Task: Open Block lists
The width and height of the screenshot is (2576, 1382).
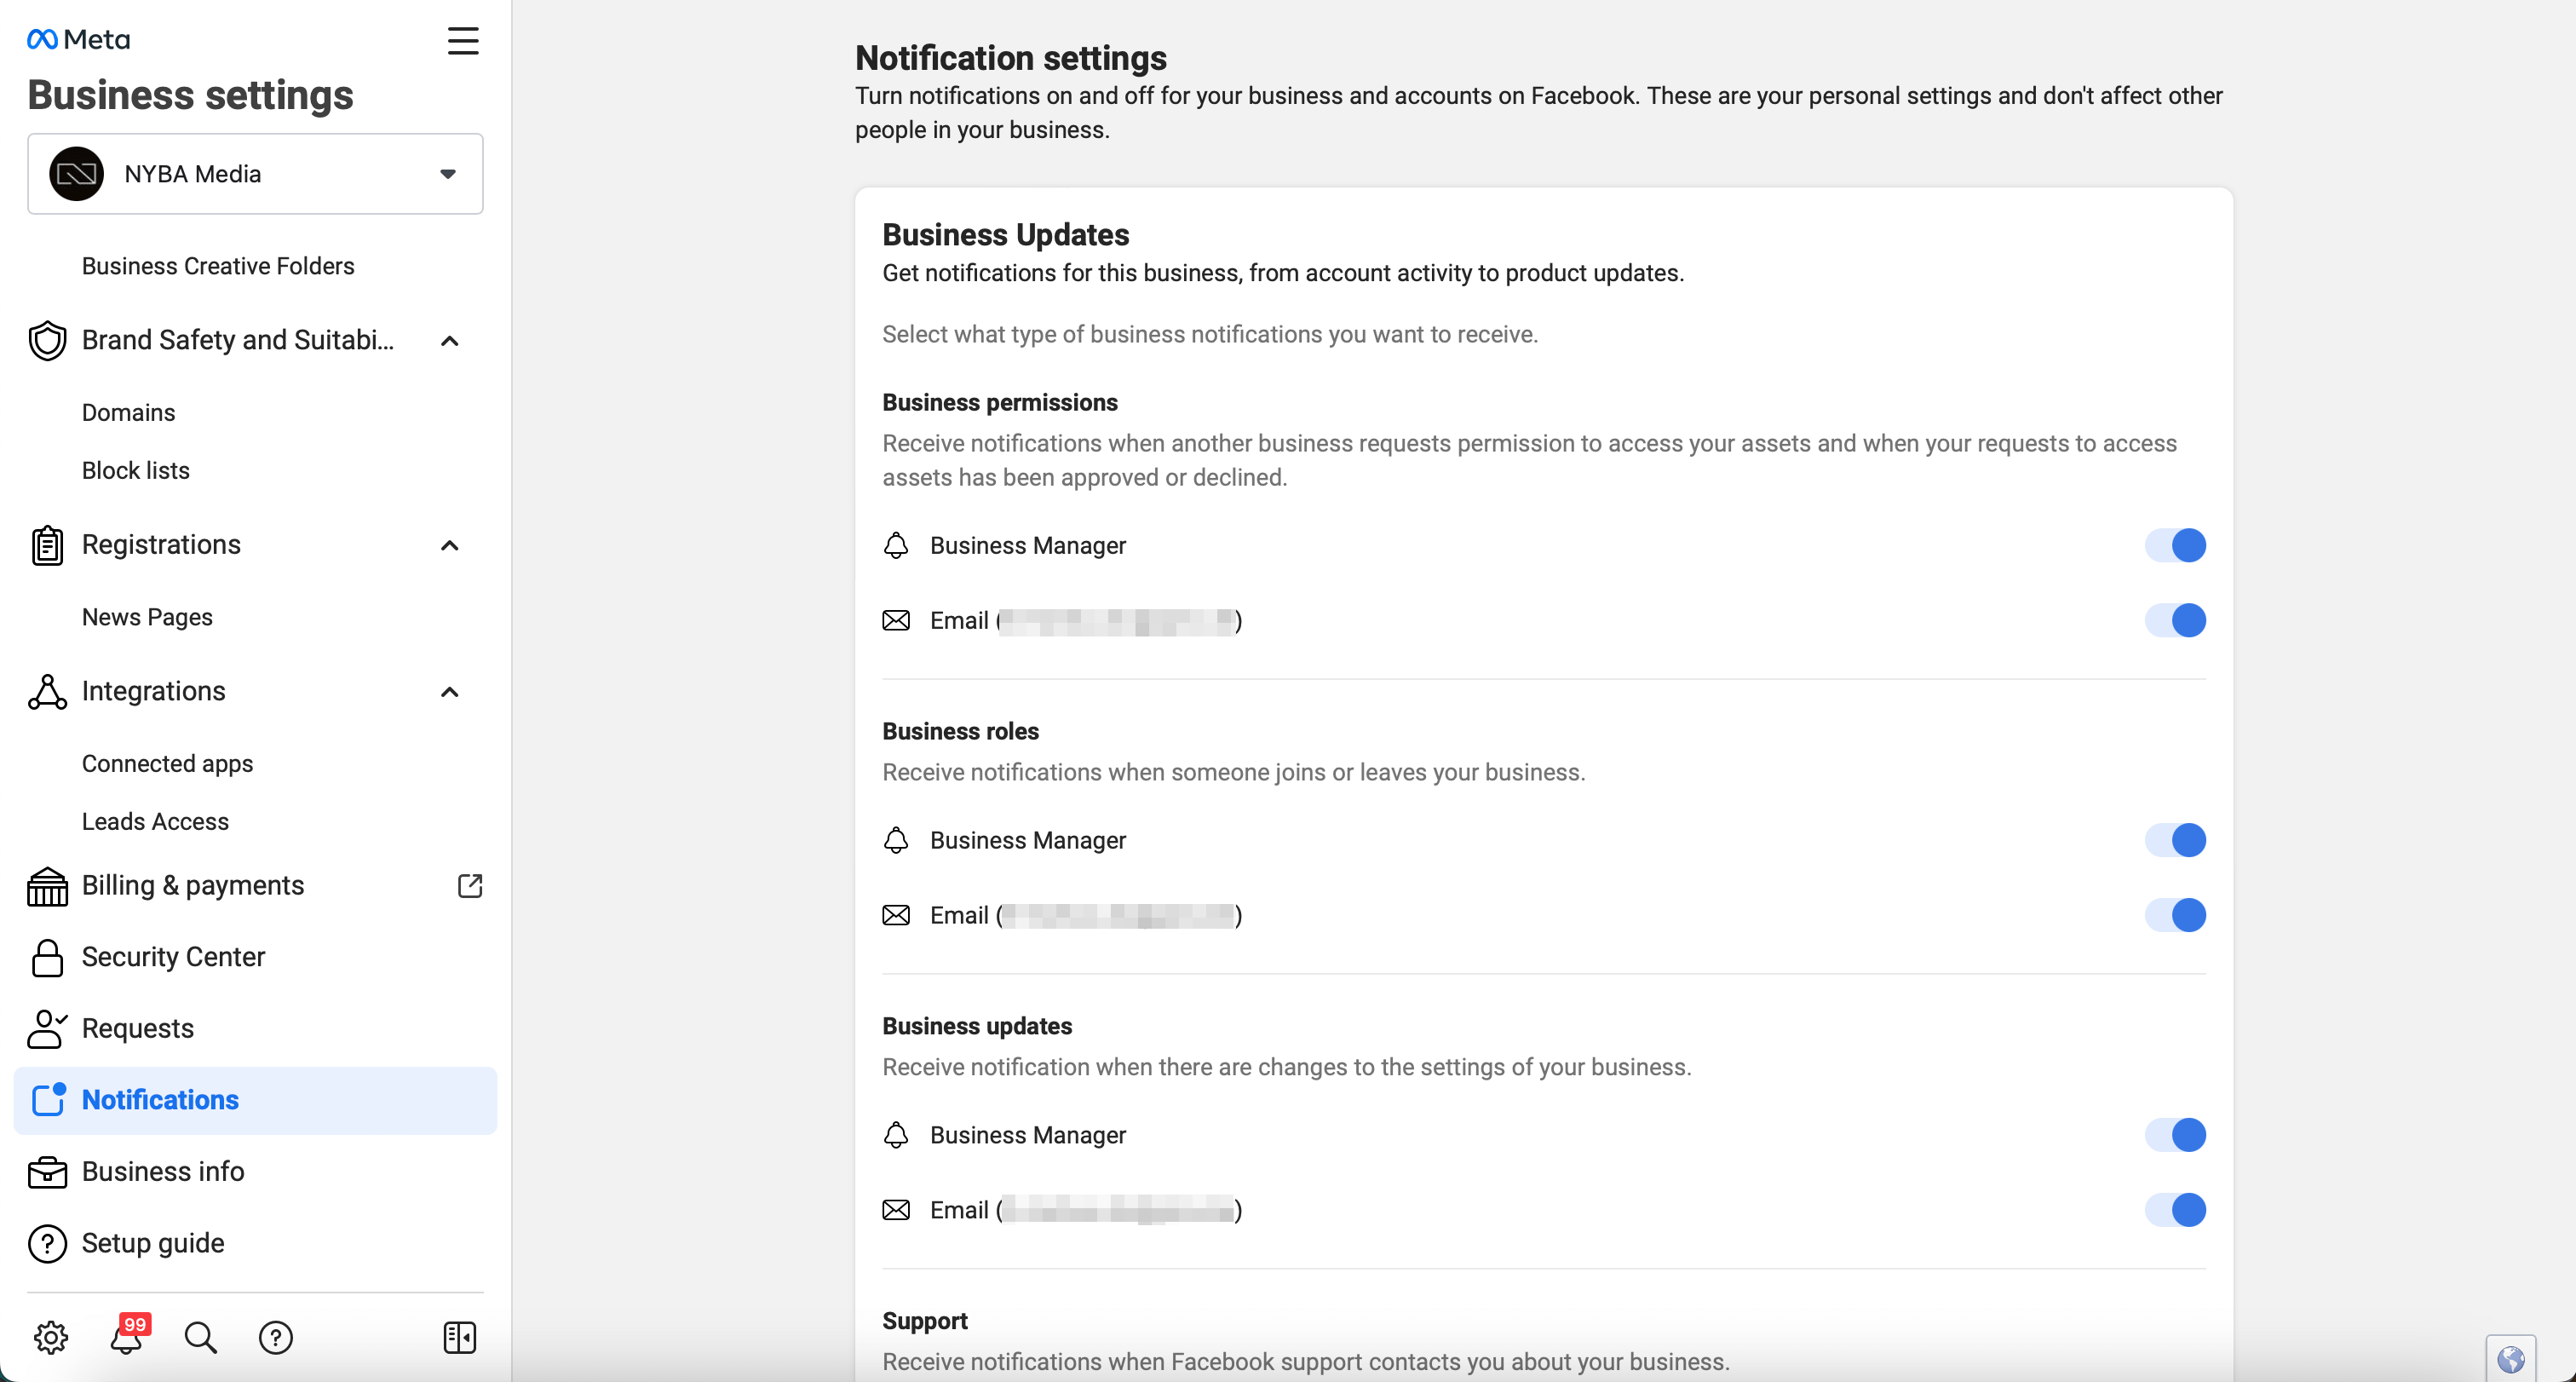Action: point(136,471)
